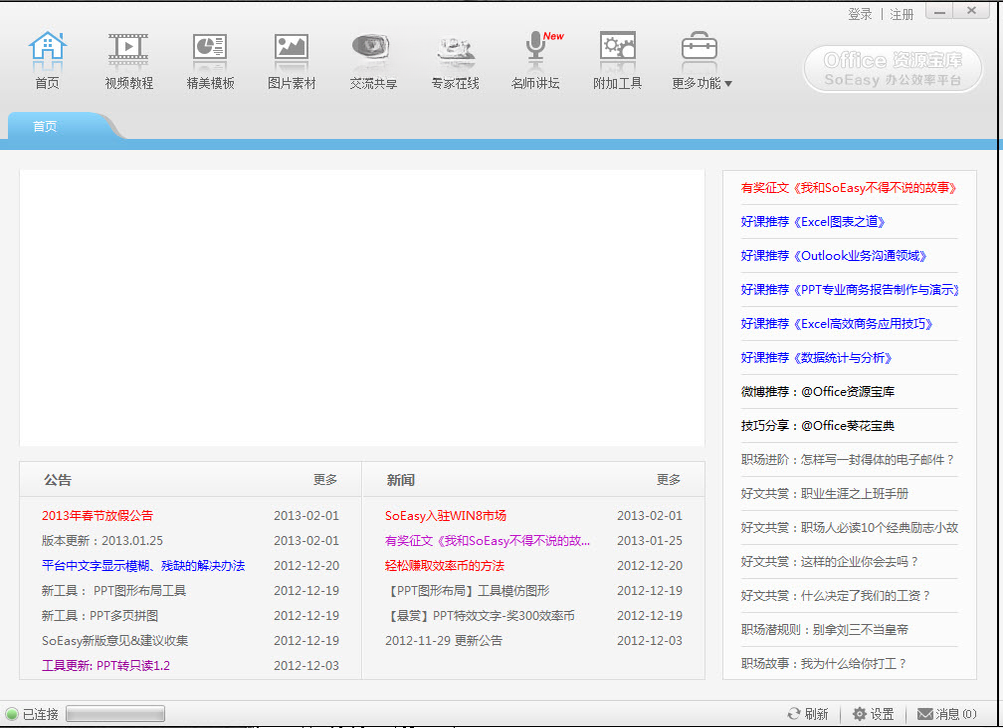Click the Office 资源宝库 logo banner

click(x=892, y=69)
